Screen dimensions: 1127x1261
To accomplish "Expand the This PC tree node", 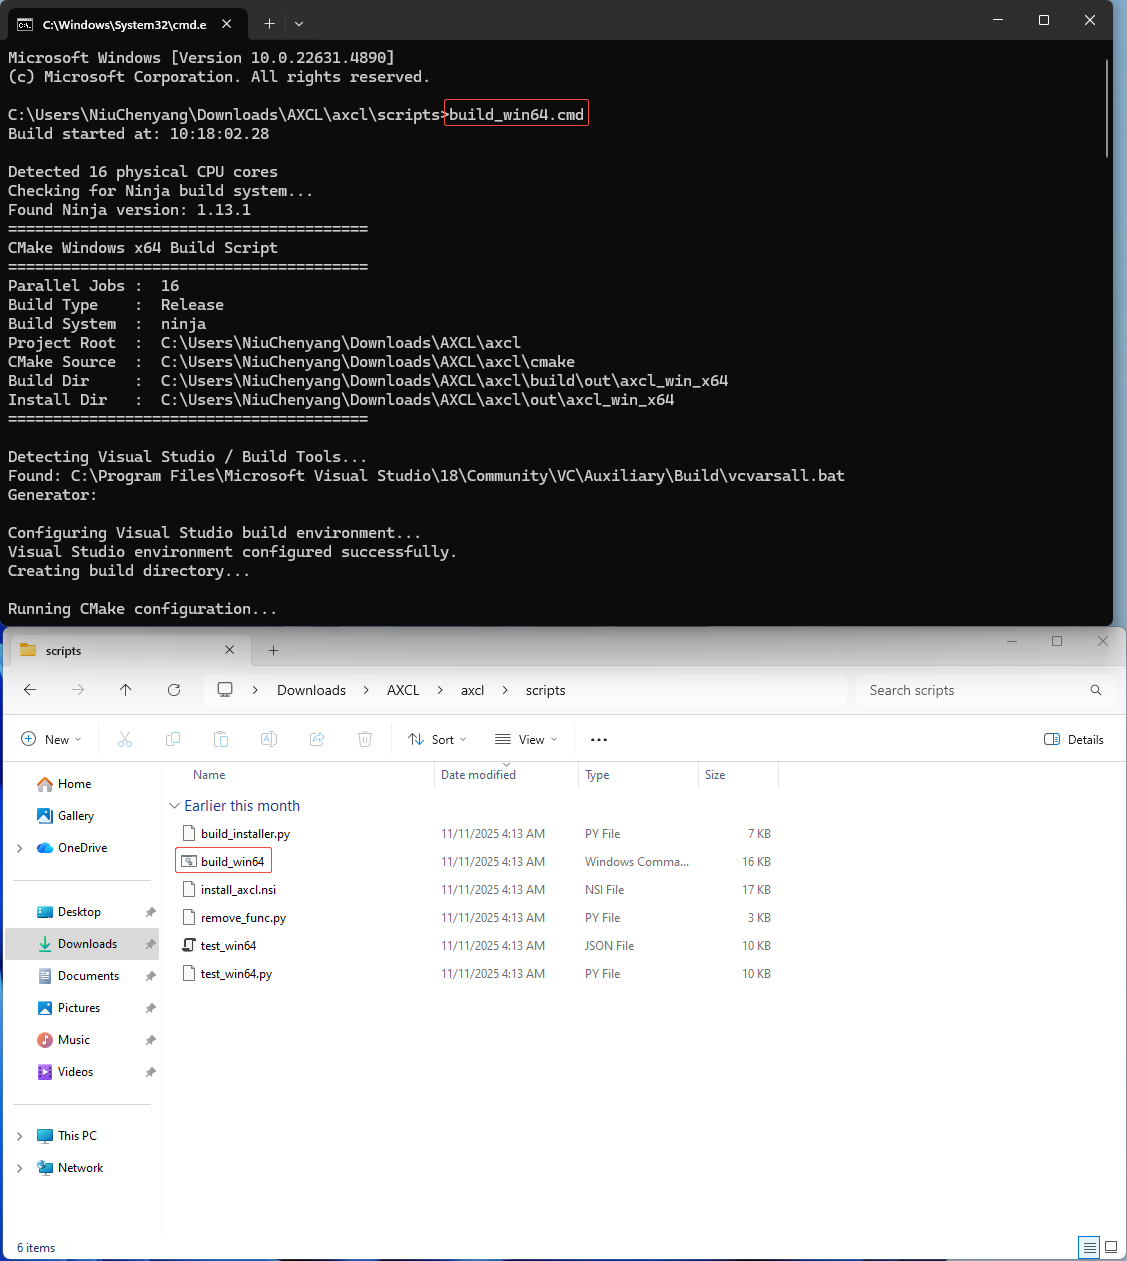I will pyautogui.click(x=20, y=1136).
